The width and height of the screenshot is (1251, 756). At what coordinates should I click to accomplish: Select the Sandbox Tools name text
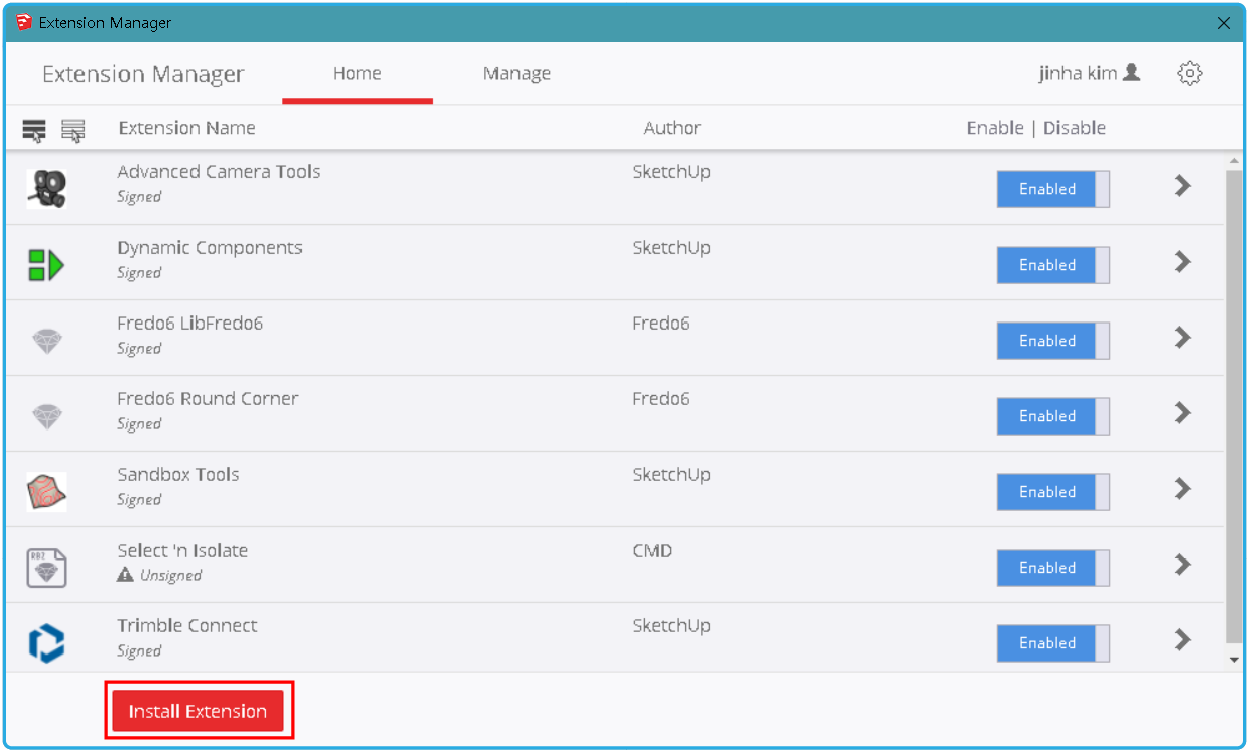178,474
